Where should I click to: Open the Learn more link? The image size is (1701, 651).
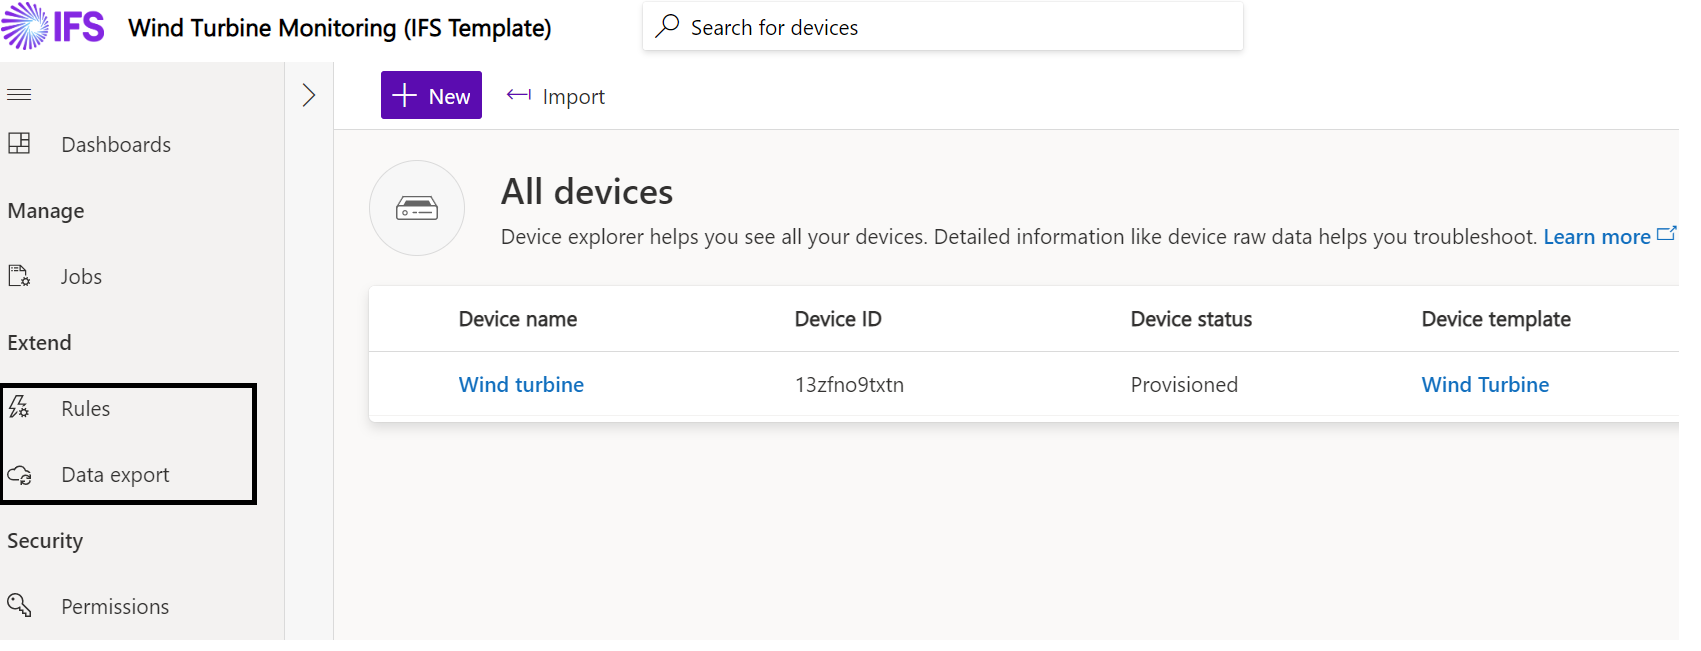click(1596, 237)
